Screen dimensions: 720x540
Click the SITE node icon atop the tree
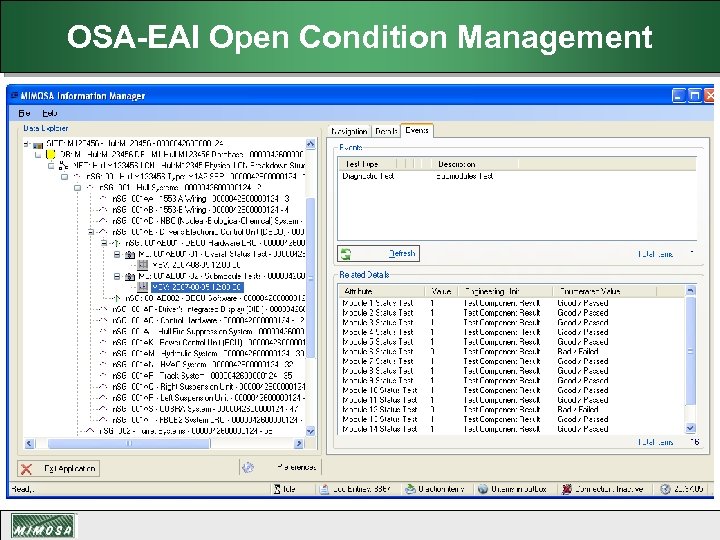pos(38,145)
